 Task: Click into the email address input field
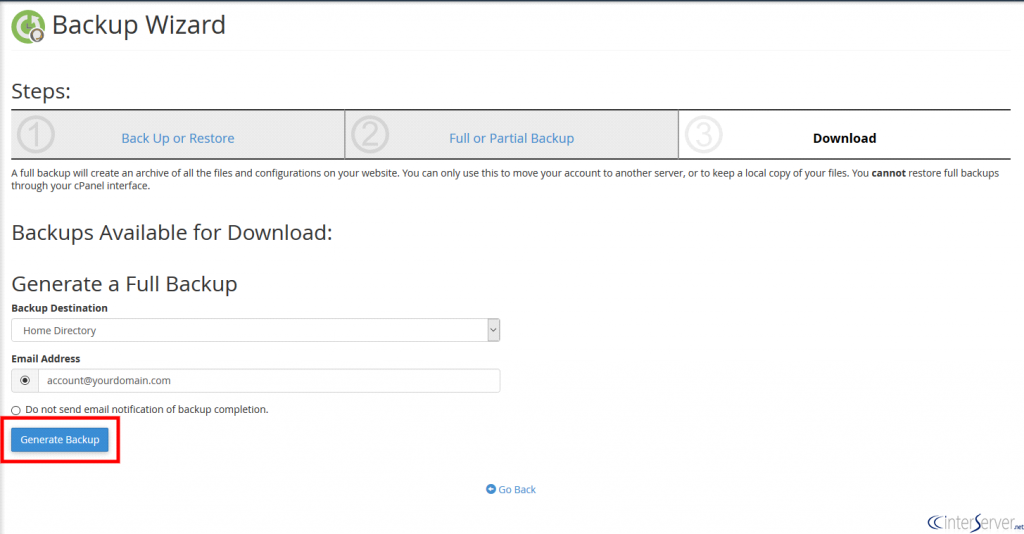click(268, 380)
